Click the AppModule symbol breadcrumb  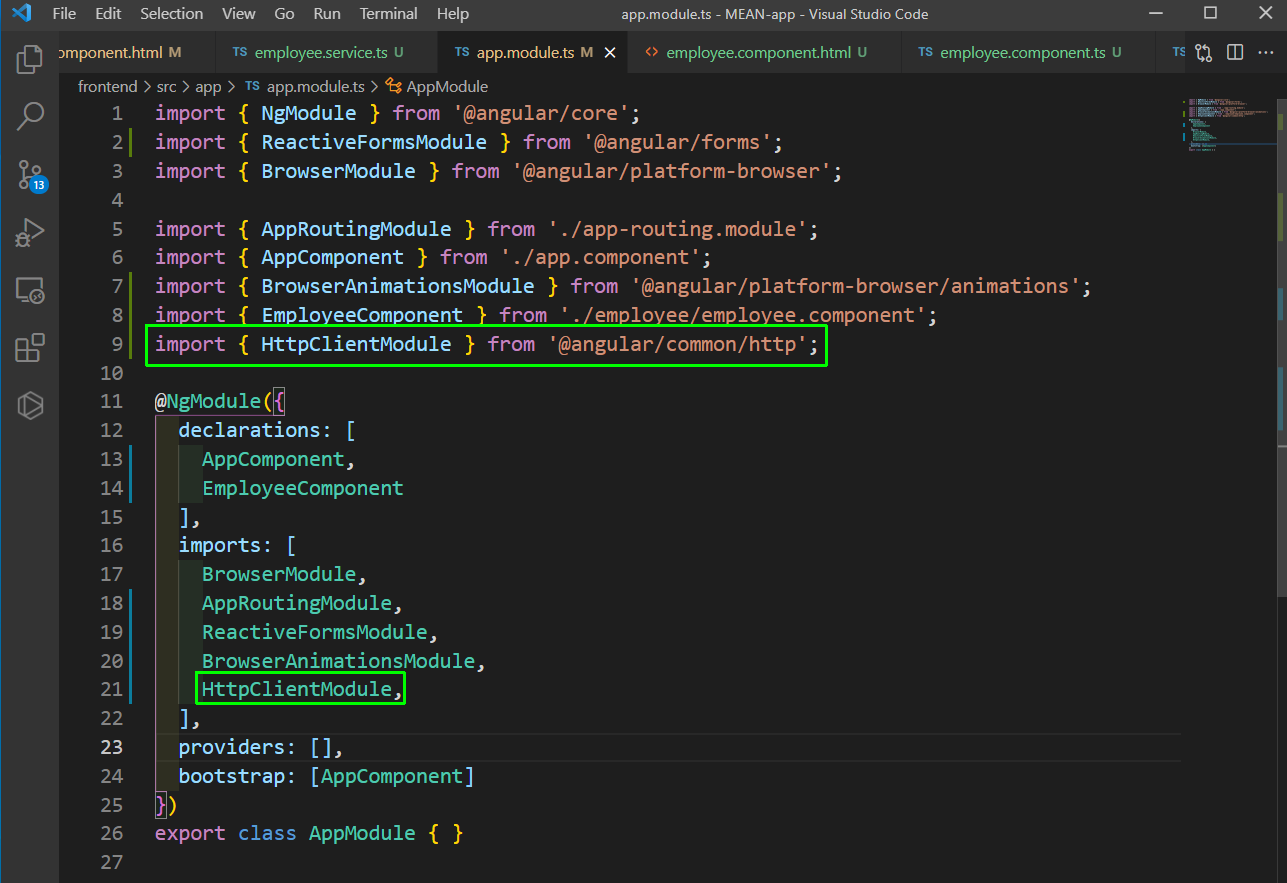point(437,87)
